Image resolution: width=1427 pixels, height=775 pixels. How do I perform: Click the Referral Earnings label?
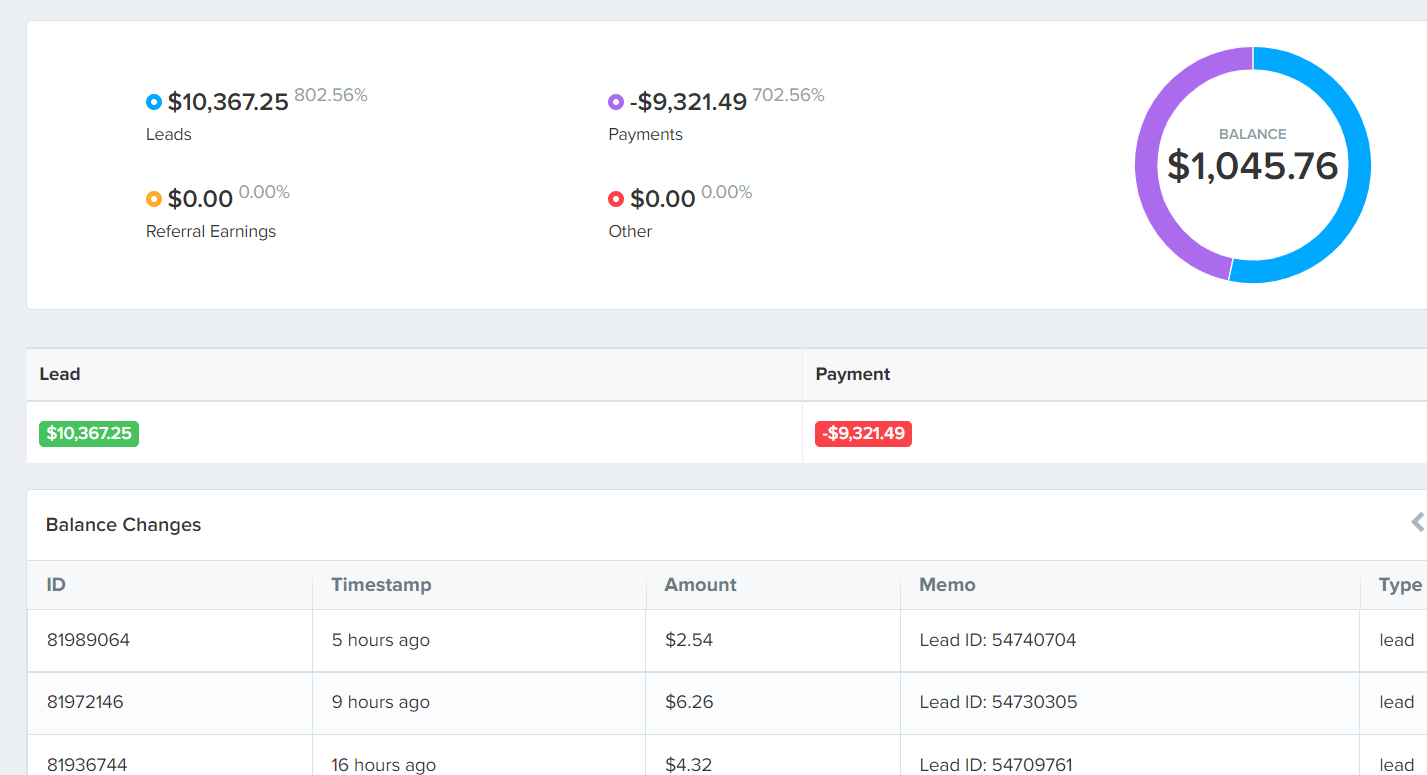coord(211,232)
